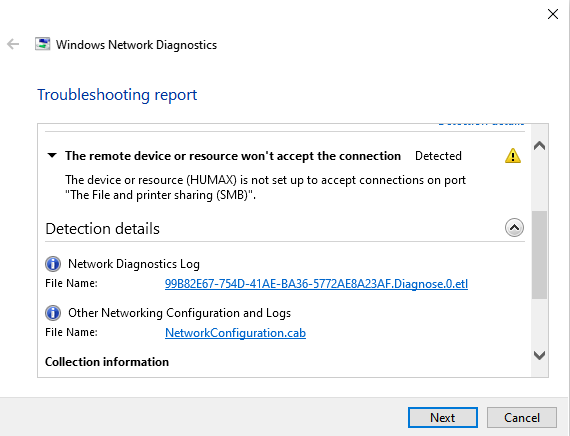Click the Other Networking Configuration and Logs label

(180, 313)
